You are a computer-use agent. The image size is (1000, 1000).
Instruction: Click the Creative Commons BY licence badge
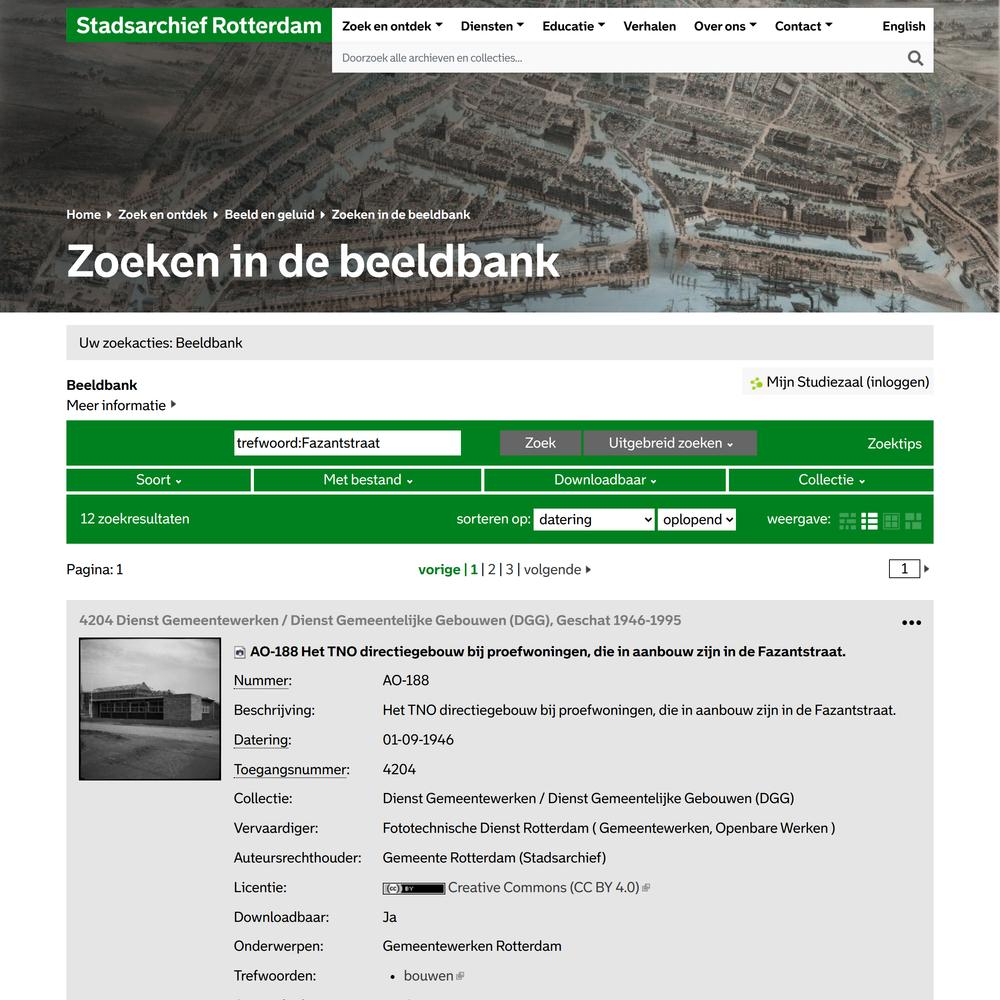pyautogui.click(x=413, y=888)
